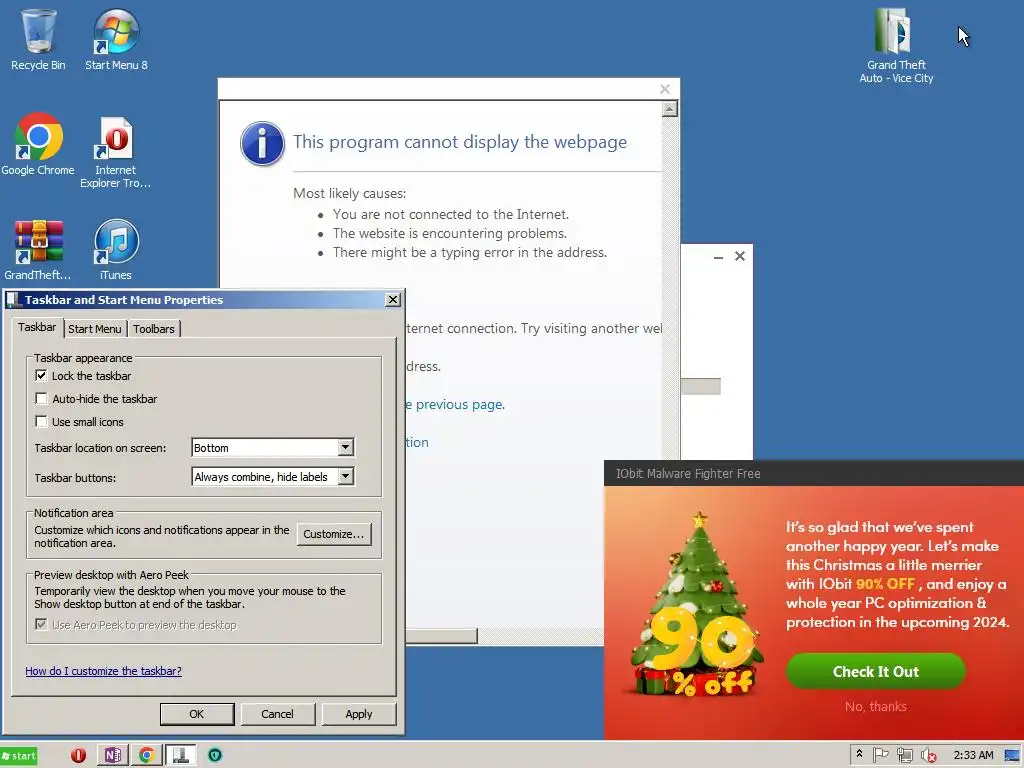Open Taskbar buttons combine dropdown
The image size is (1024, 768).
(273, 477)
